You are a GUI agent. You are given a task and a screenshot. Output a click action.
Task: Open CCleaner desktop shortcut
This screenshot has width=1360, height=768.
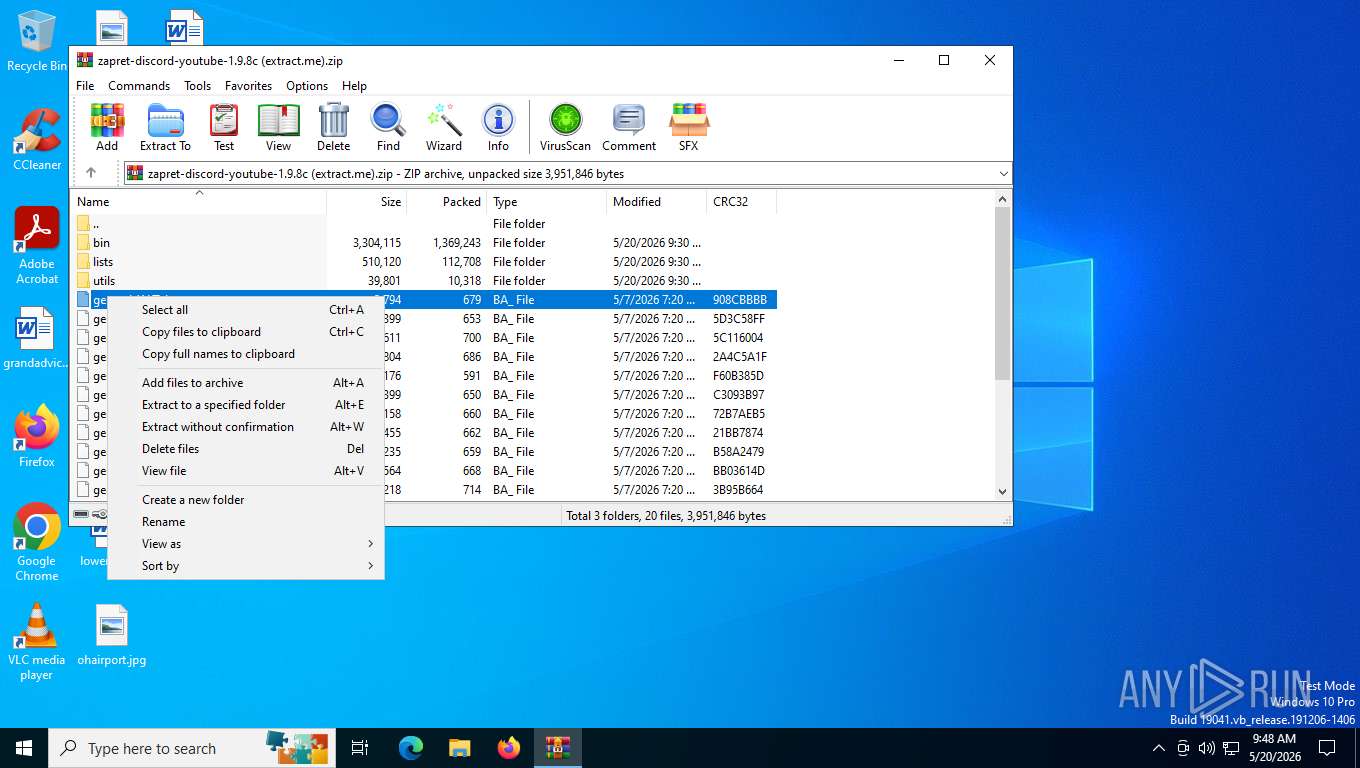(37, 140)
